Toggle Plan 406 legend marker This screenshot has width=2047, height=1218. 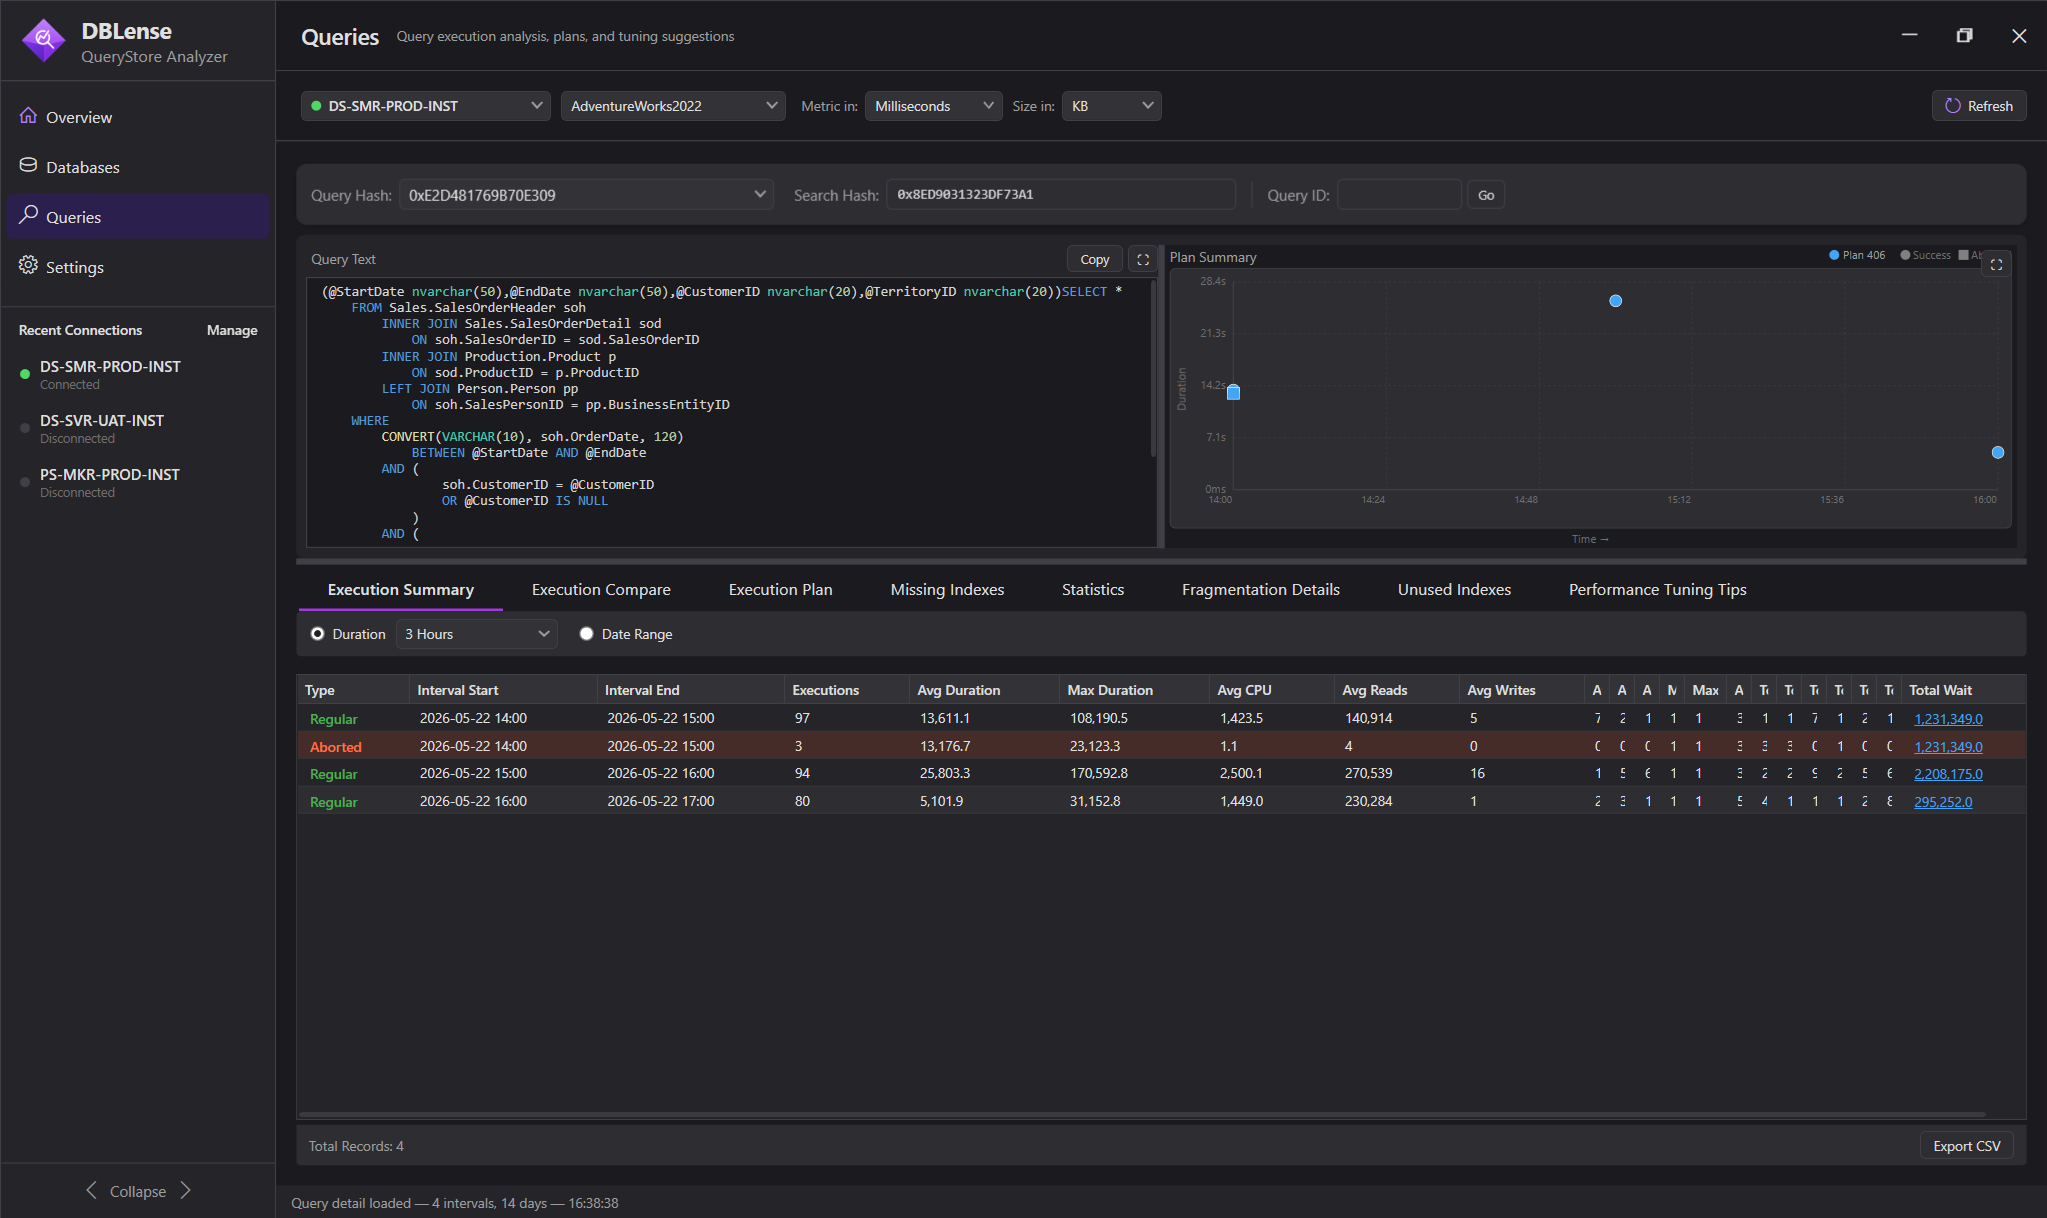1834,255
